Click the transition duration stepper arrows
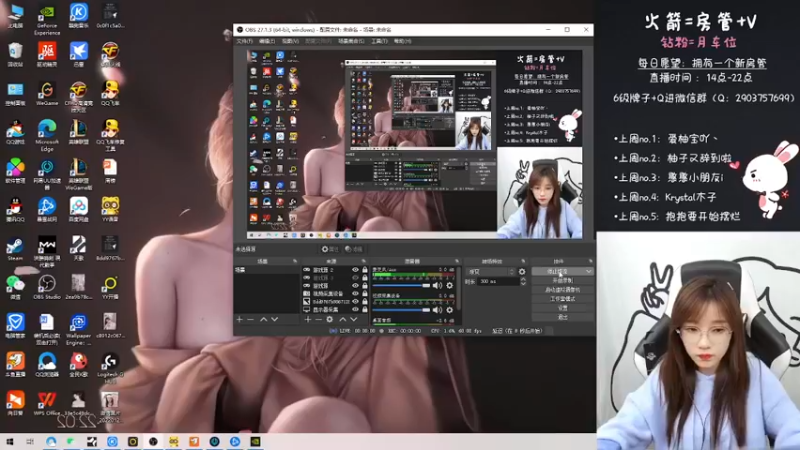800x450 pixels. 523,281
